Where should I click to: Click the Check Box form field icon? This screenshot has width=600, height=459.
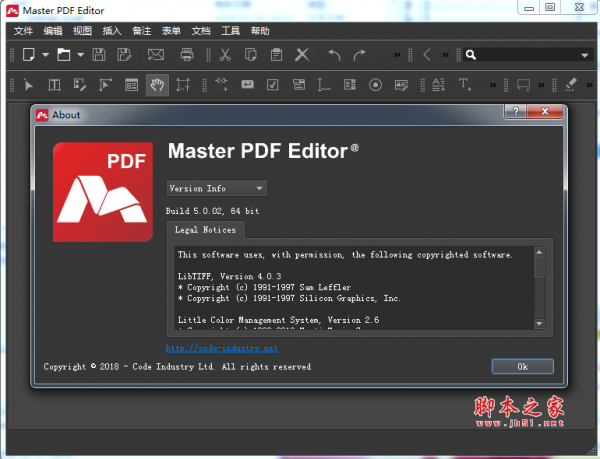click(272, 85)
